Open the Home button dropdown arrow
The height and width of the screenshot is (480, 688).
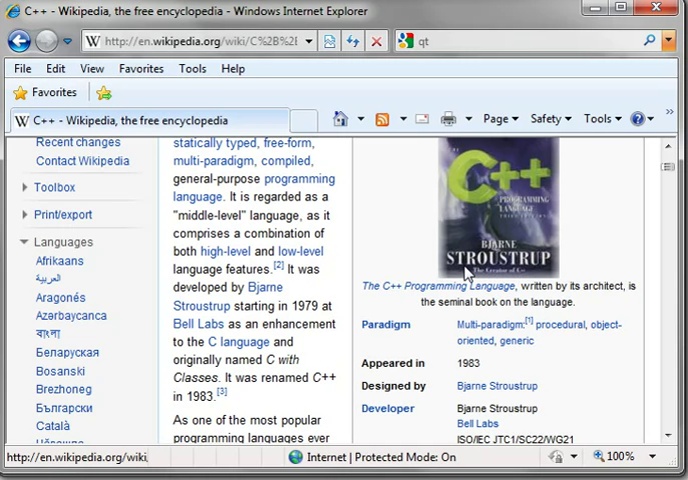click(x=361, y=119)
